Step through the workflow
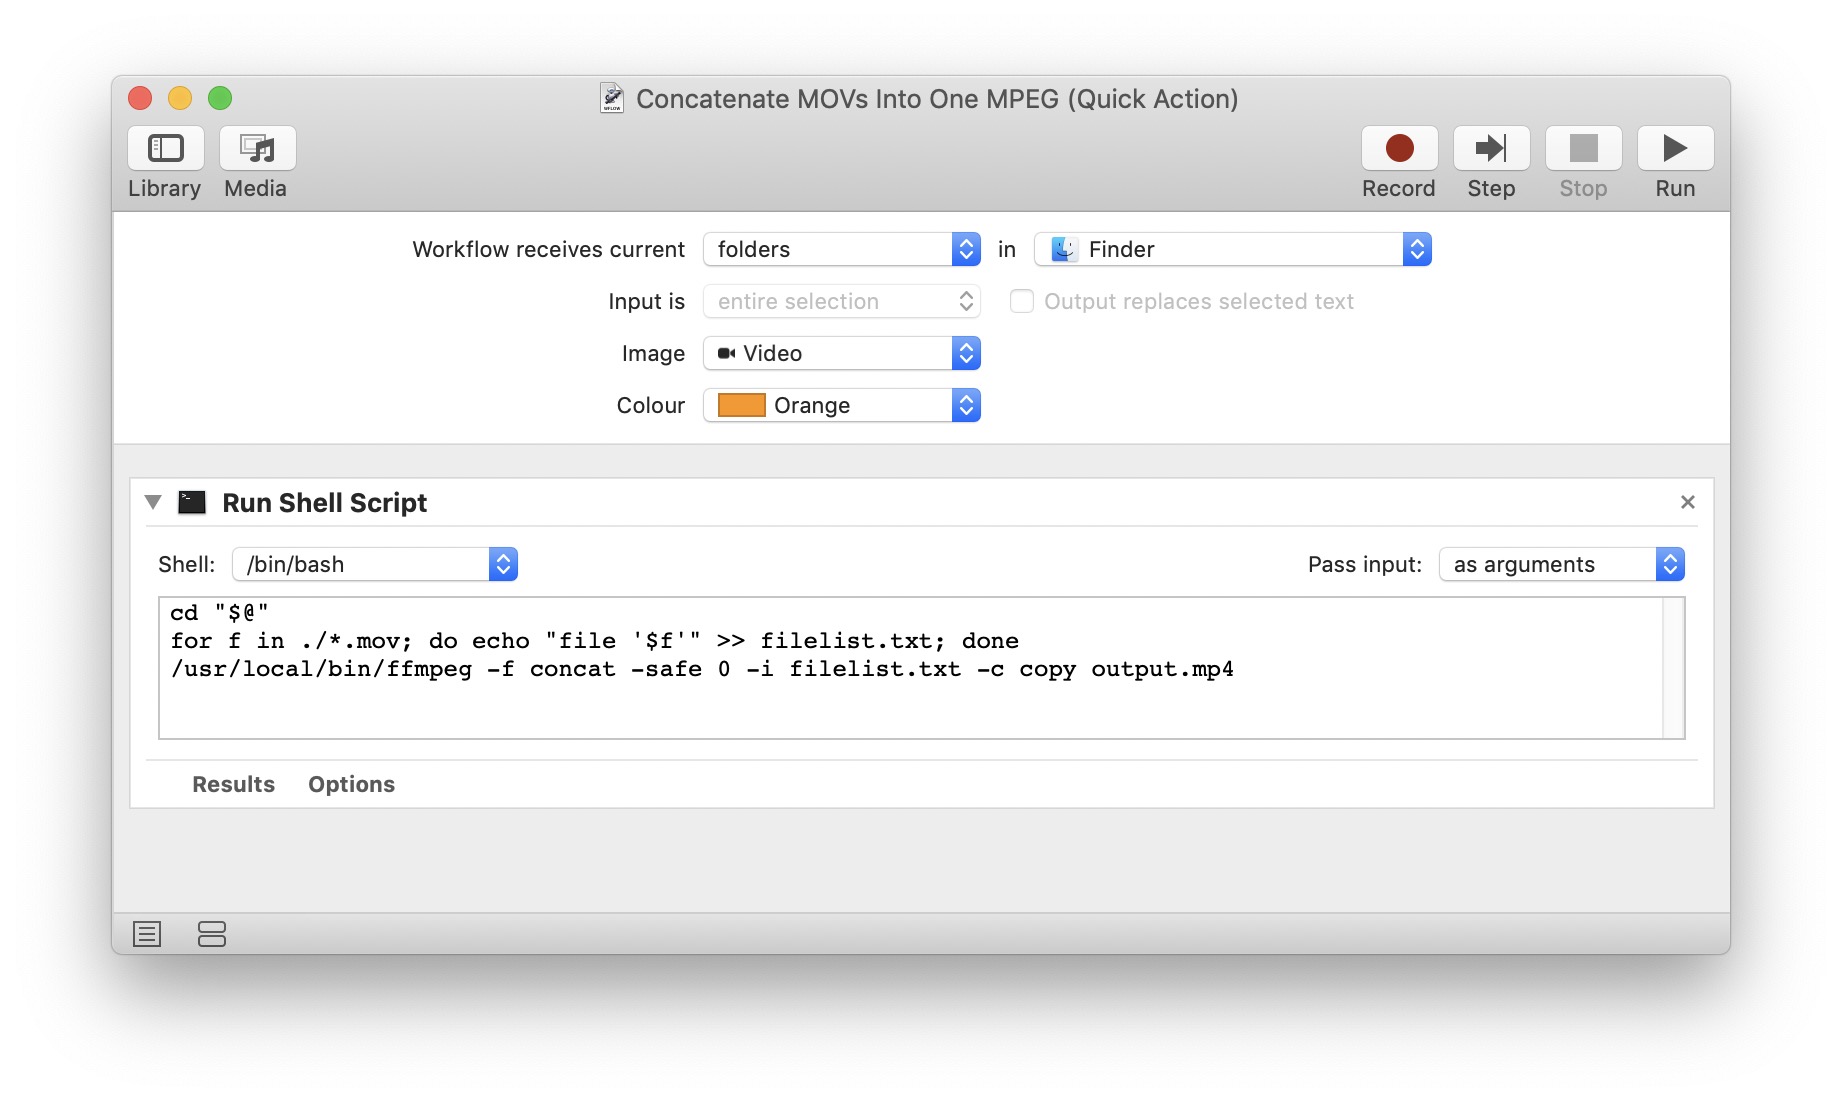The image size is (1842, 1102). (1490, 147)
